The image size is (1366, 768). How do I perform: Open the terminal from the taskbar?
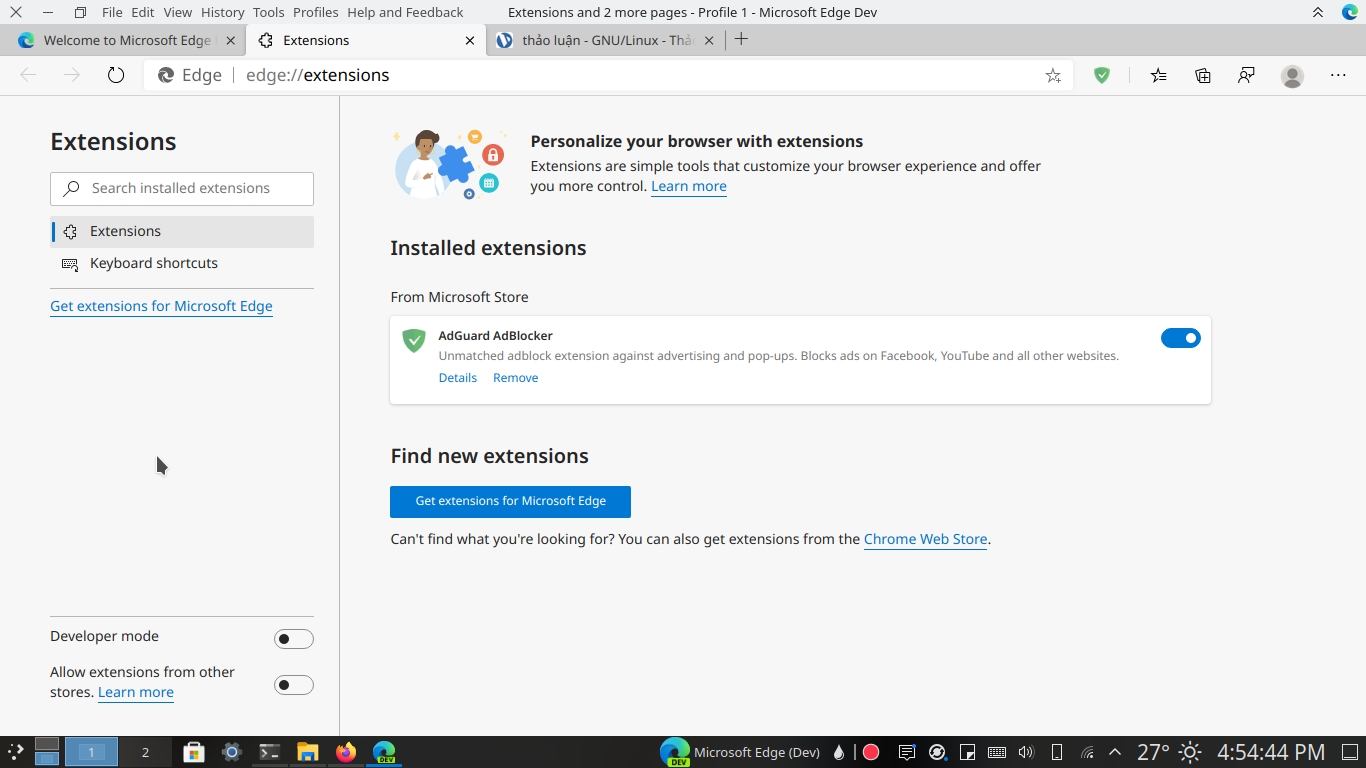click(x=270, y=752)
